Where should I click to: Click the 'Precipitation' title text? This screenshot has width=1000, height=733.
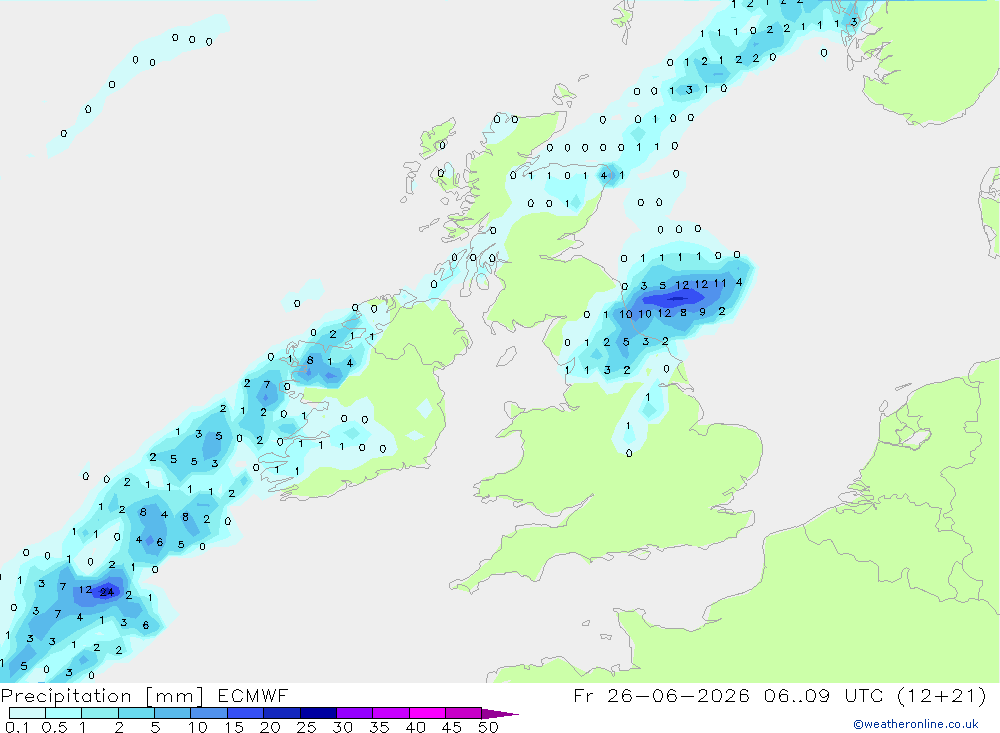pos(66,696)
